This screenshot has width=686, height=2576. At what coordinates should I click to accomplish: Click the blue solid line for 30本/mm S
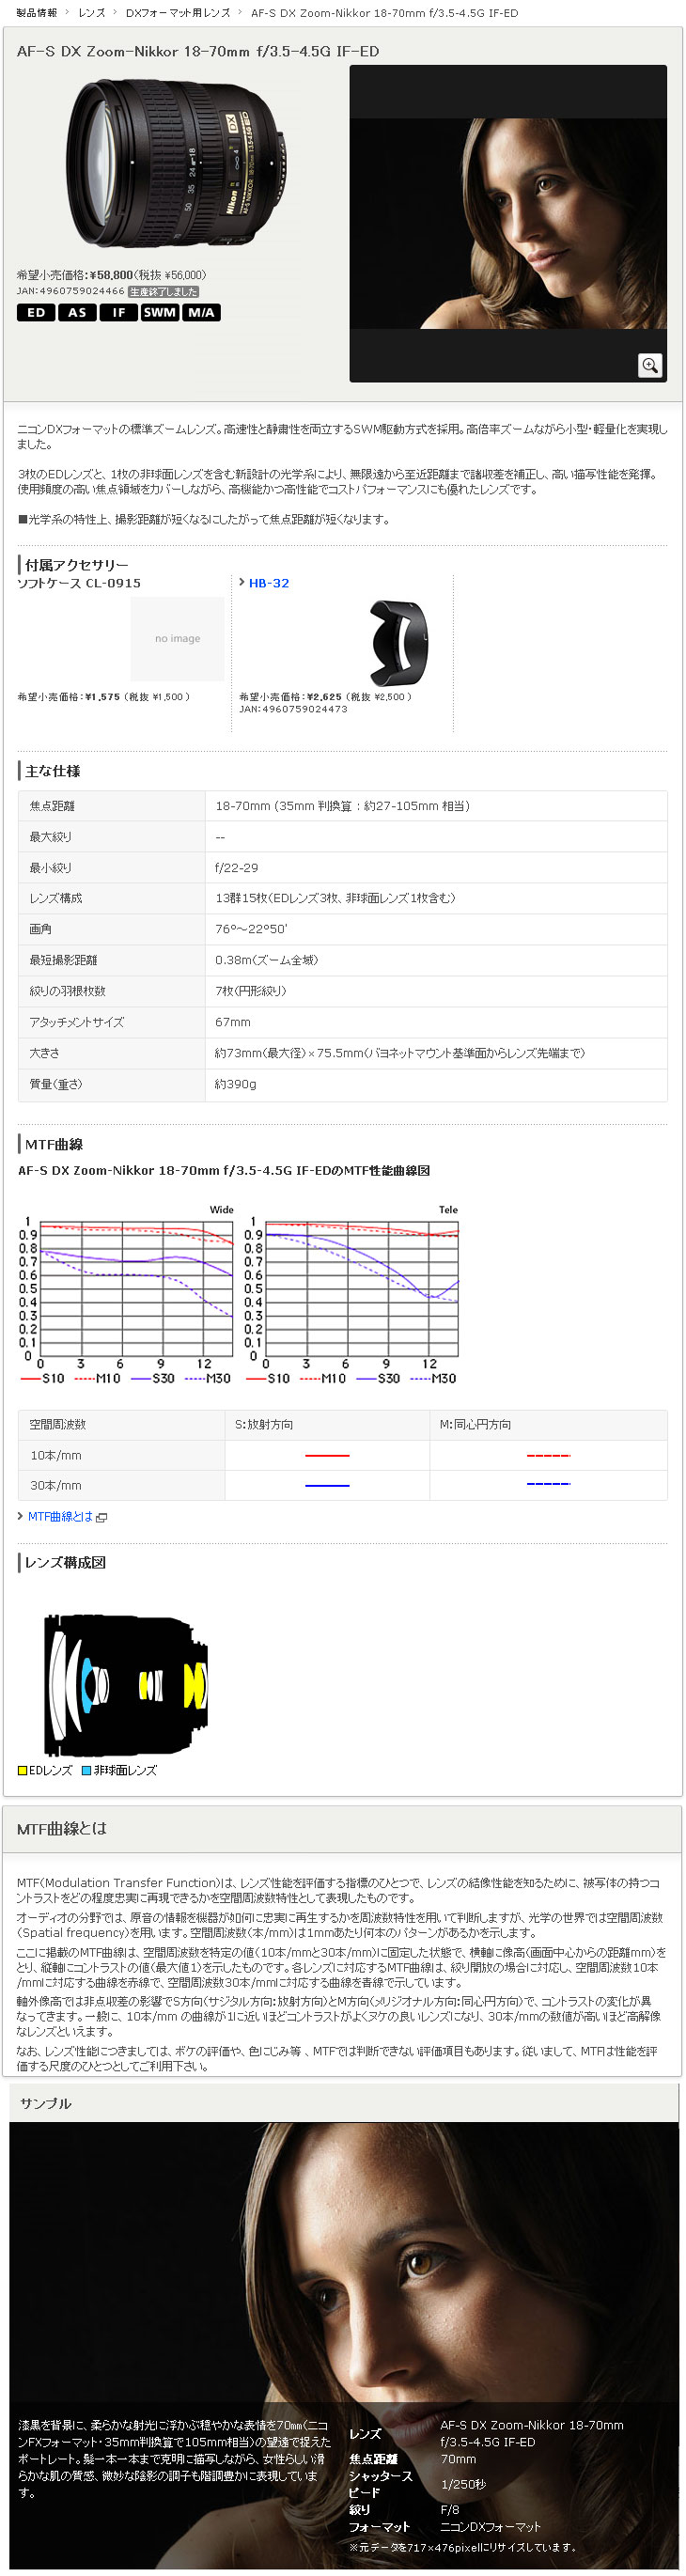click(327, 1486)
